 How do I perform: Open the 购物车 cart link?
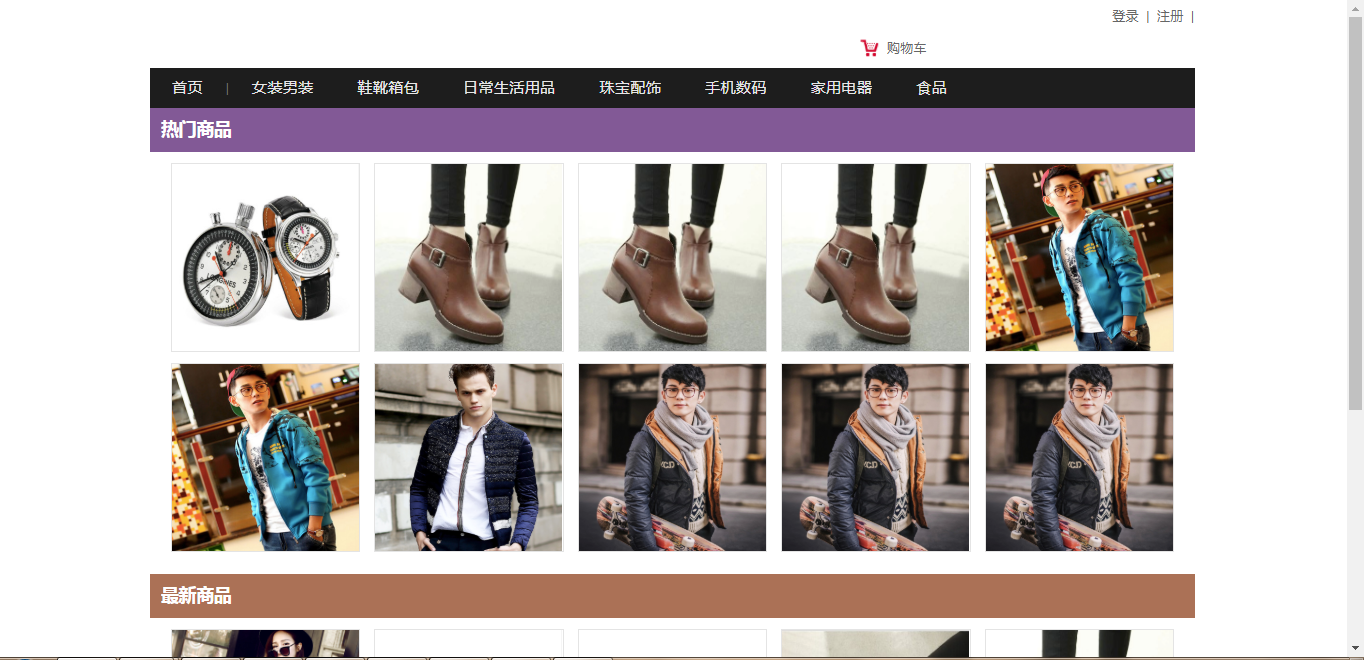pyautogui.click(x=906, y=48)
